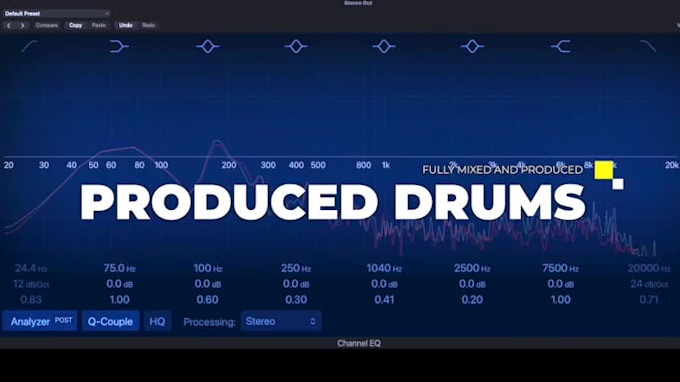680x382 pixels.
Task: Select the 0.41 Q value
Action: click(384, 300)
